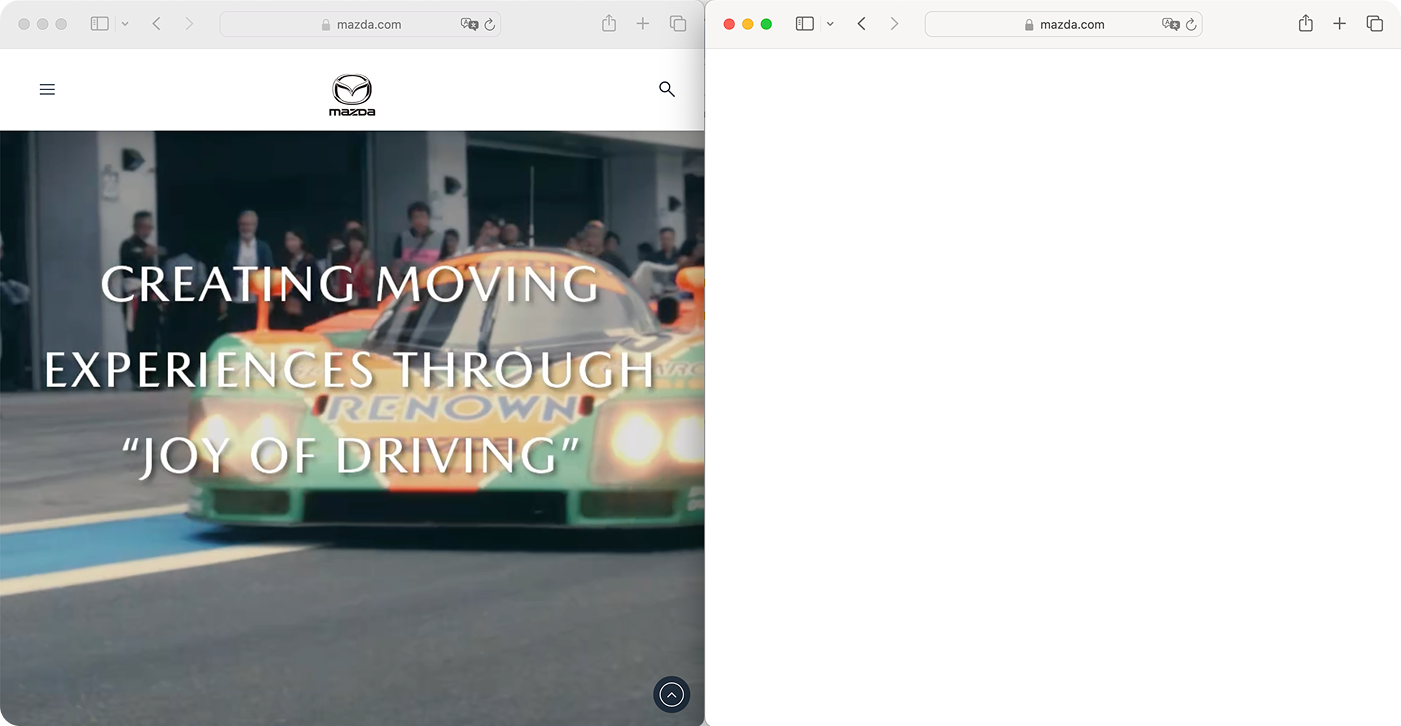The height and width of the screenshot is (726, 1401).
Task: Click the scroll-to-top arrow button on the Mazda page
Action: [672, 694]
